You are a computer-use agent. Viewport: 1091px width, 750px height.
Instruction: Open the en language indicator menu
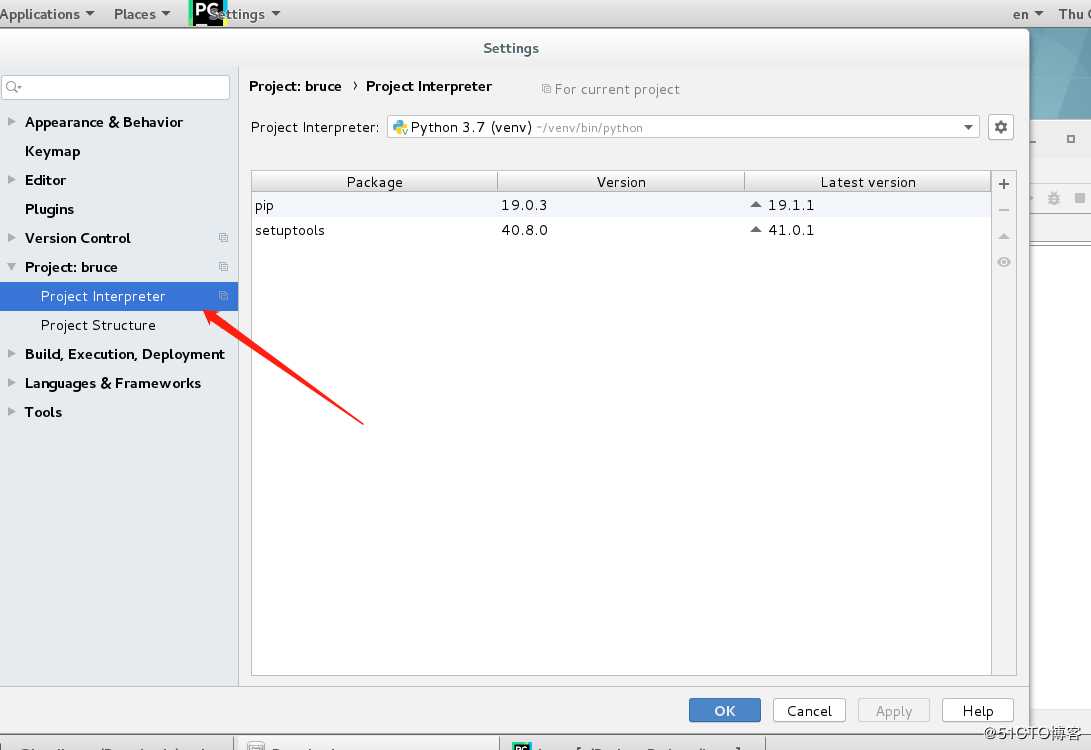1028,14
